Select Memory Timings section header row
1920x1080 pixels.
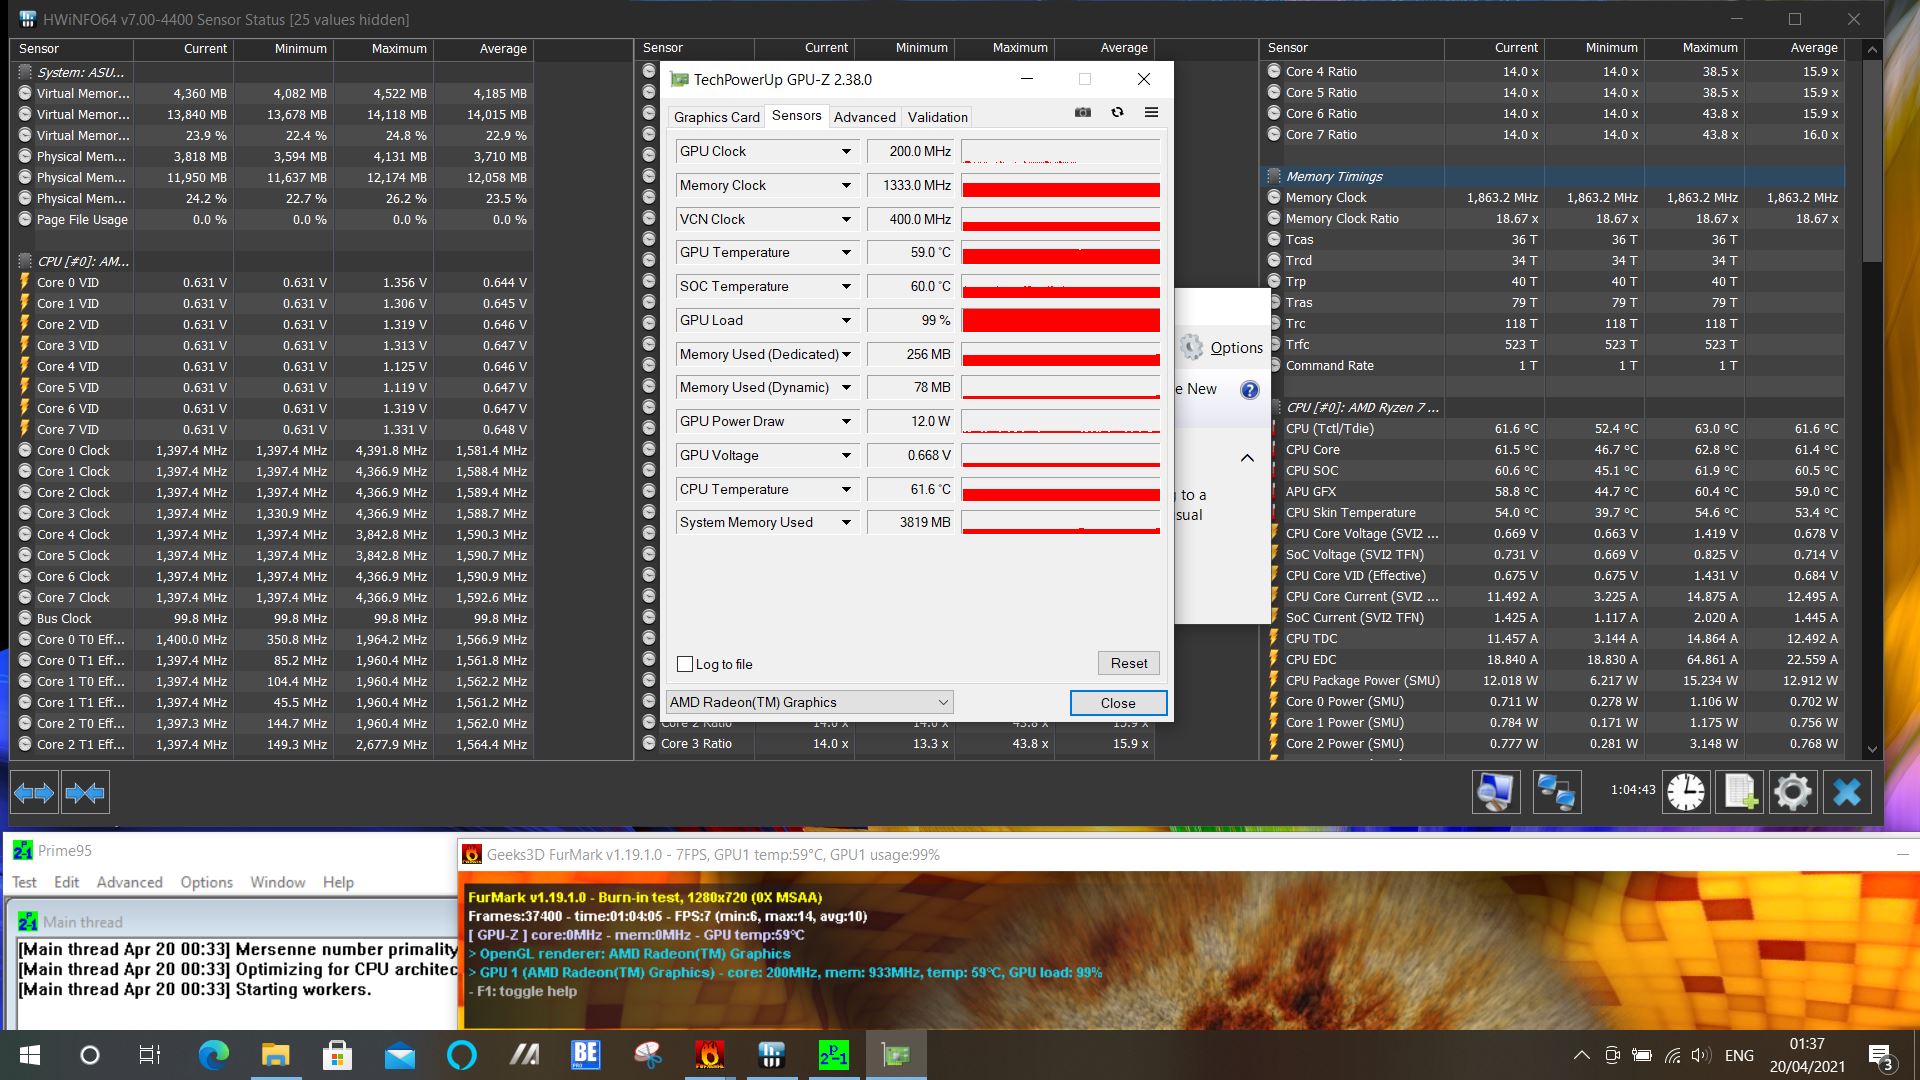(x=1553, y=176)
